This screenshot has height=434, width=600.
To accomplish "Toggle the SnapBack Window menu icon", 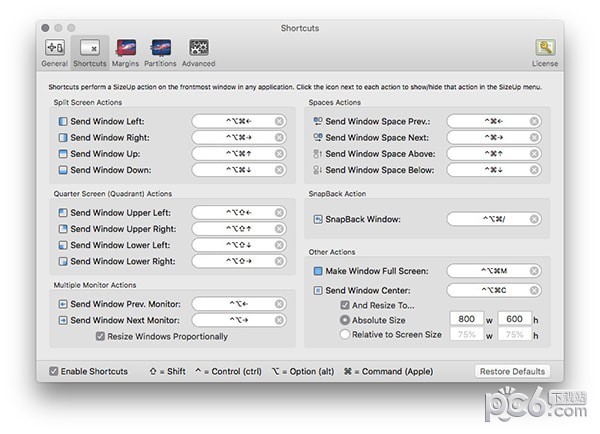I will coord(318,219).
